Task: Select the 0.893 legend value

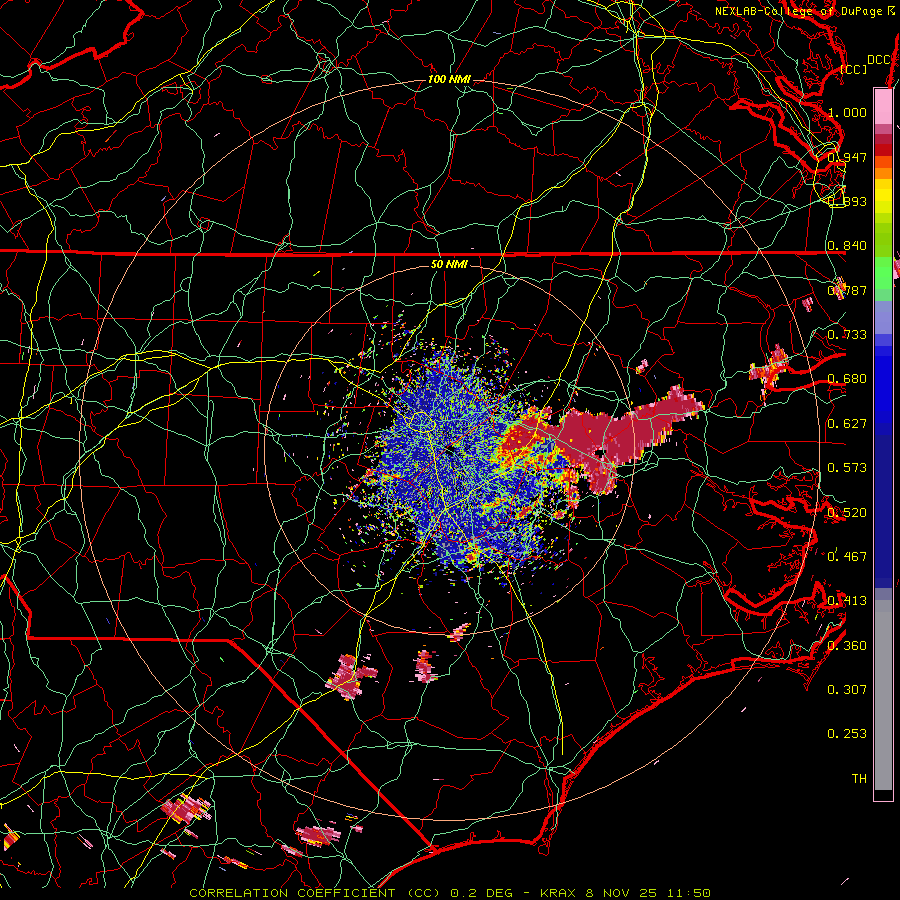Action: click(847, 201)
